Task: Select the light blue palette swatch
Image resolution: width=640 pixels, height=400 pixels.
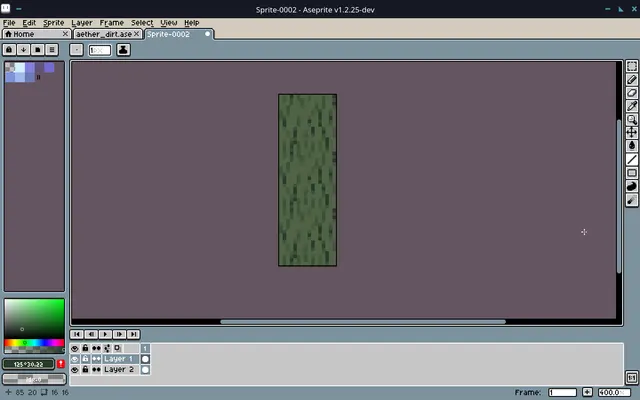Action: pyautogui.click(x=20, y=67)
